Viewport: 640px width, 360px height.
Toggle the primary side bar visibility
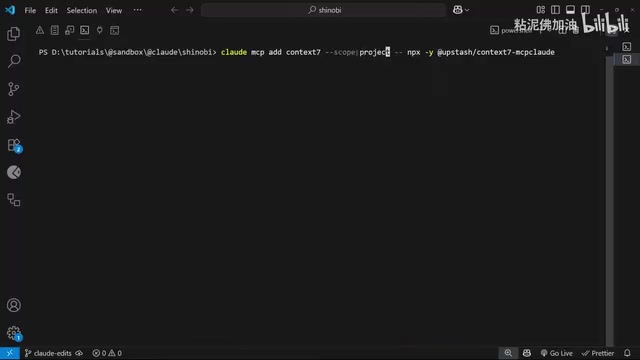555,10
